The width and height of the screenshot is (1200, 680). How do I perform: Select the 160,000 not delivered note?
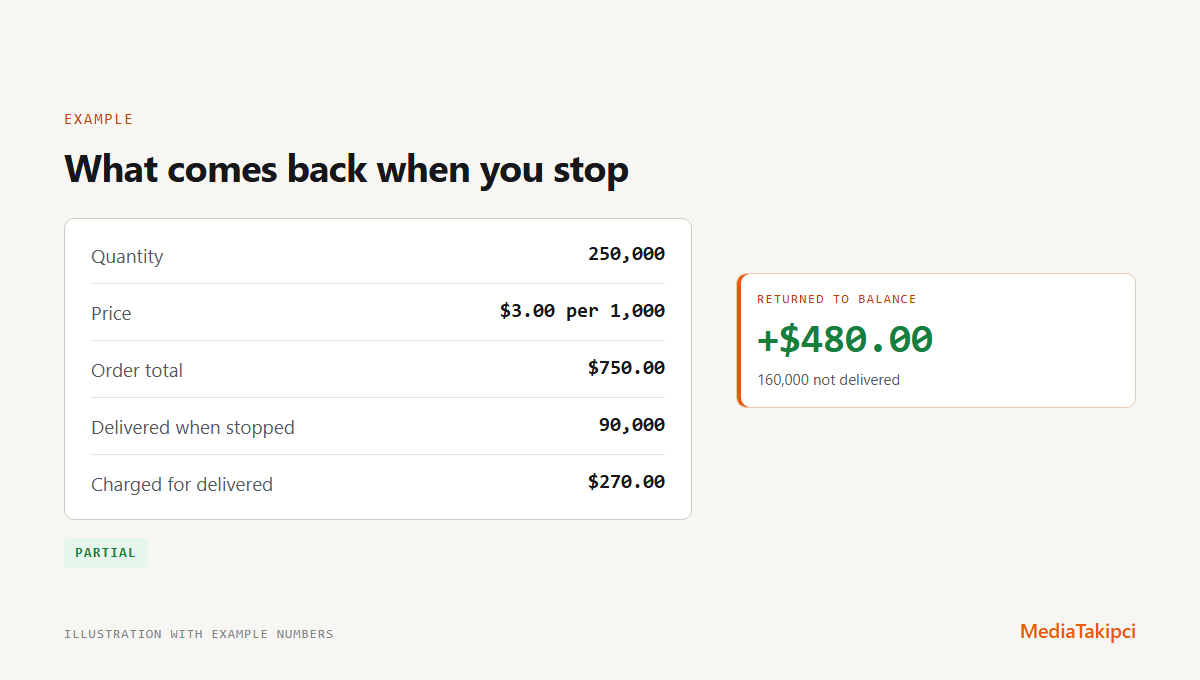click(x=828, y=380)
